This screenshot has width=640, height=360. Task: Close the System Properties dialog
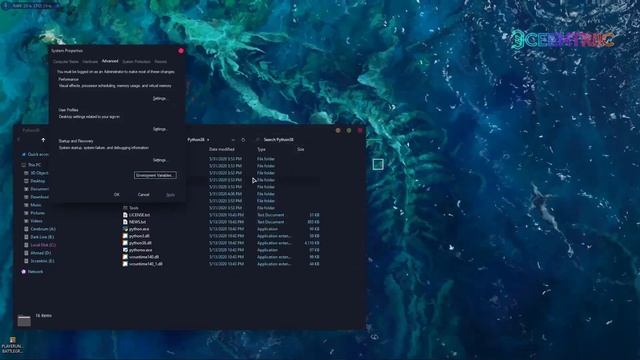[x=181, y=51]
